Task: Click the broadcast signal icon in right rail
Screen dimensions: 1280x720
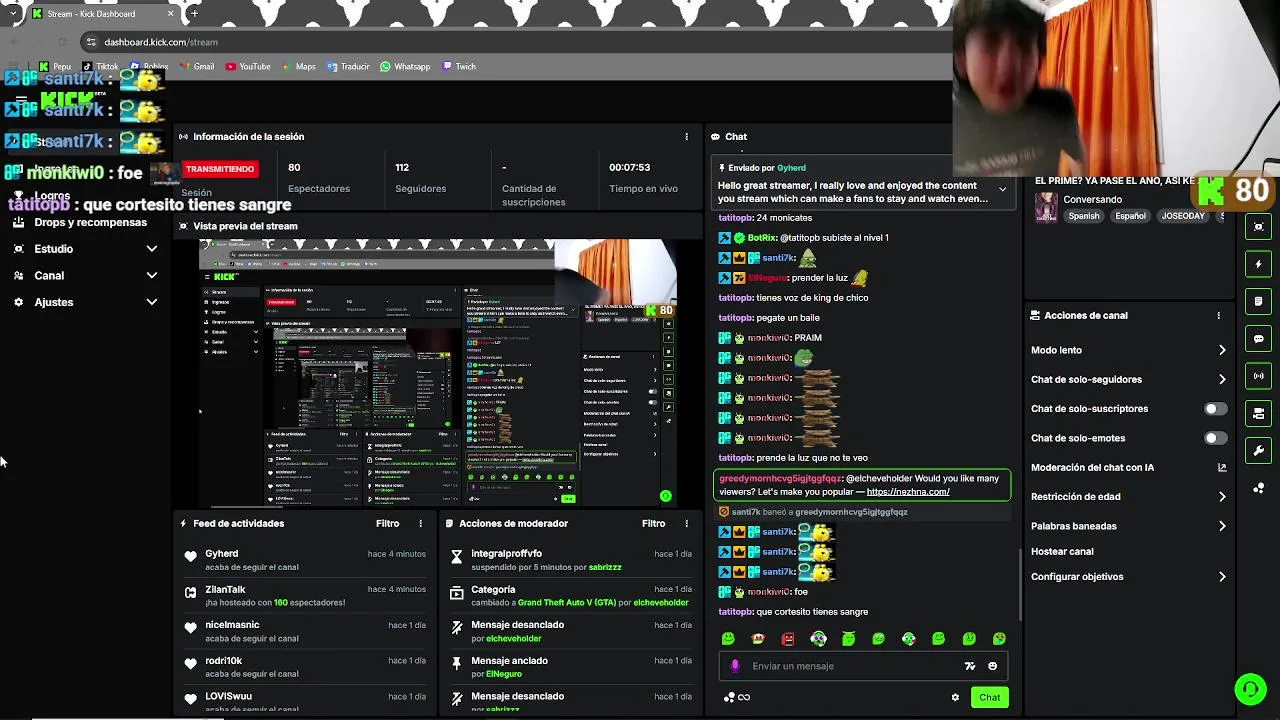Action: tap(1259, 376)
